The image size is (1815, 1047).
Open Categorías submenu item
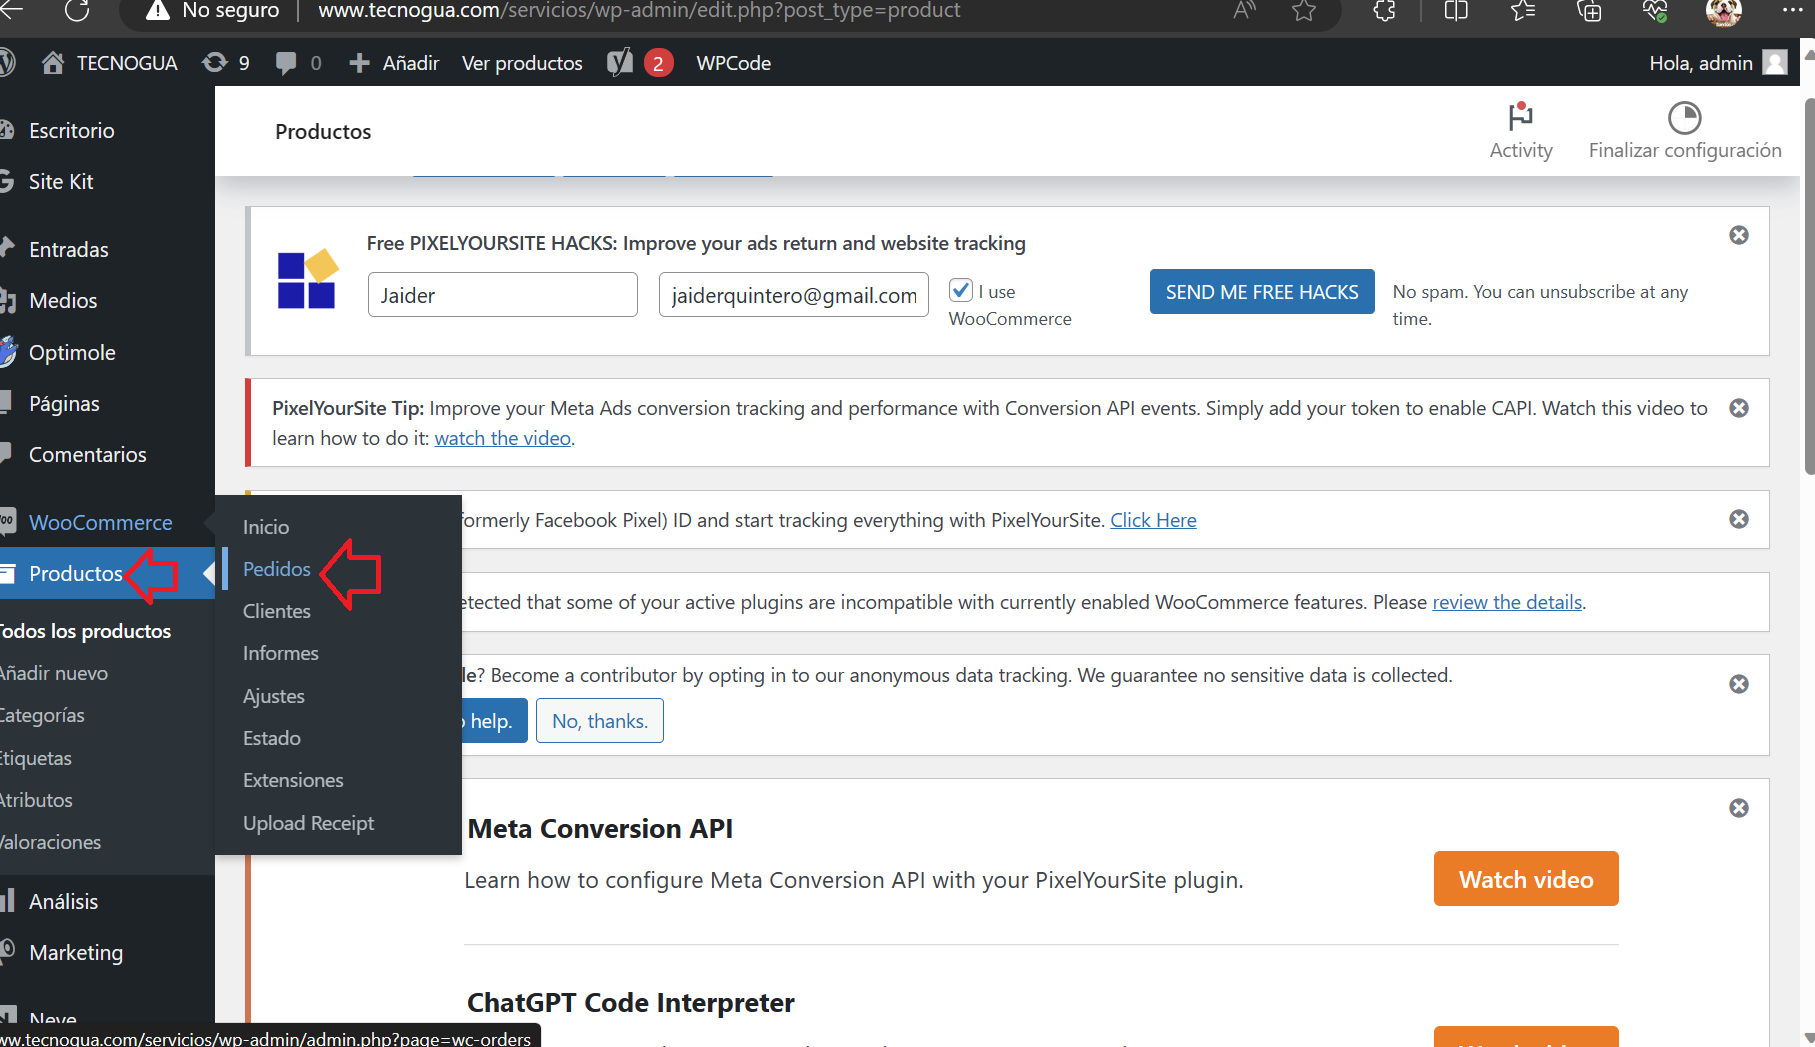click(42, 716)
